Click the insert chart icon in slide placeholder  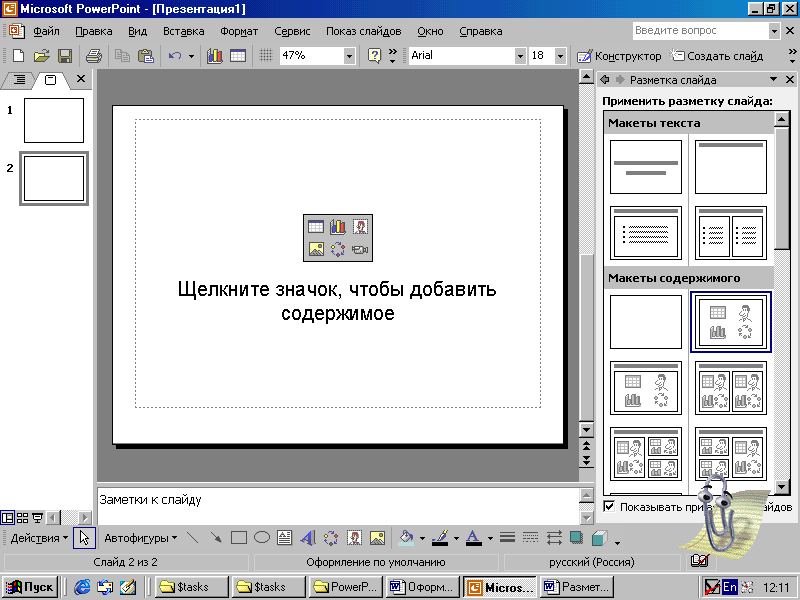[338, 227]
